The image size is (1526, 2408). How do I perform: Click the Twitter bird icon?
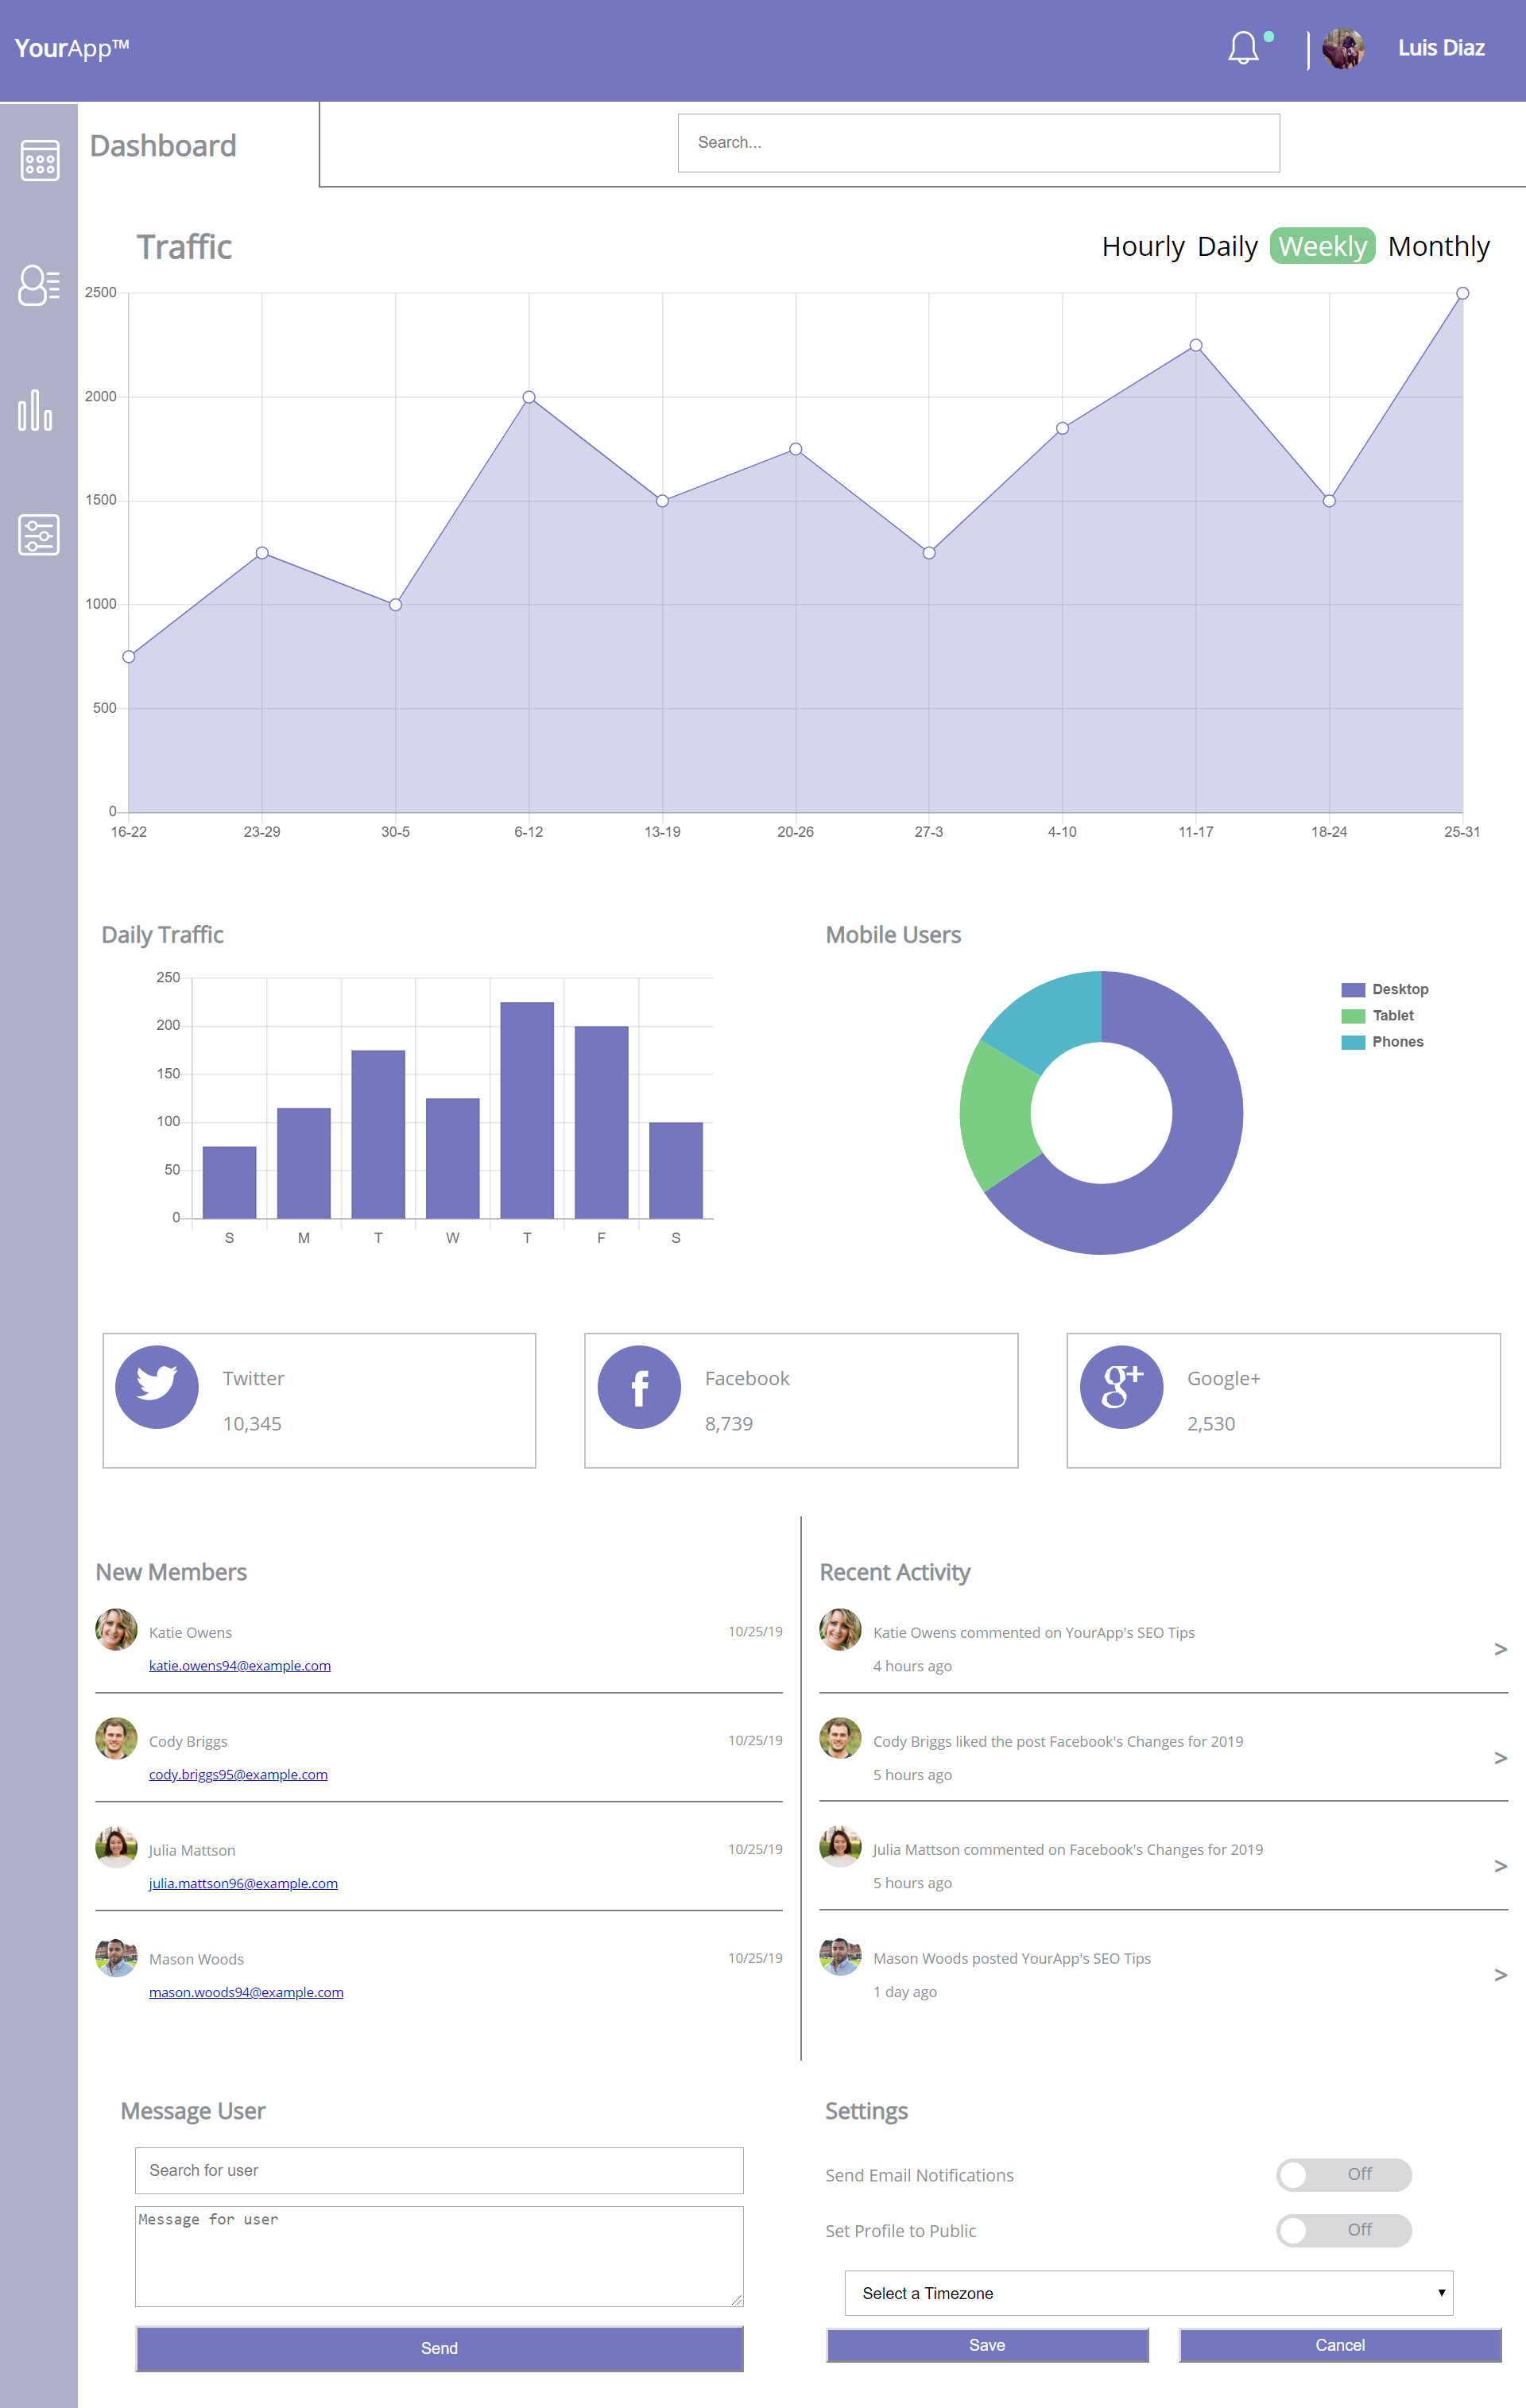(157, 1386)
